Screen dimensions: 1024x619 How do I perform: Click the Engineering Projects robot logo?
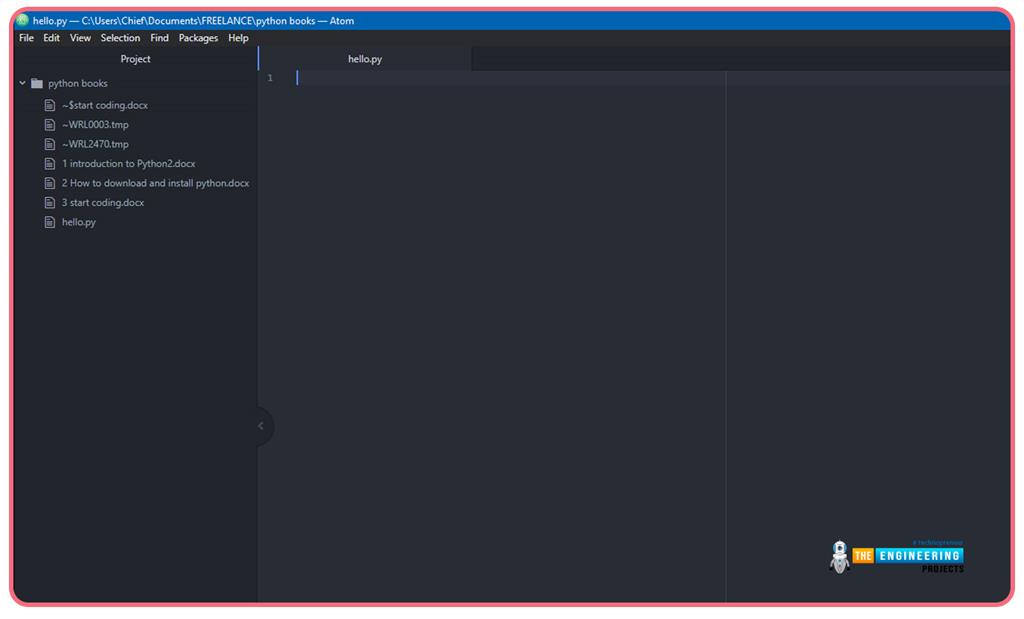839,557
